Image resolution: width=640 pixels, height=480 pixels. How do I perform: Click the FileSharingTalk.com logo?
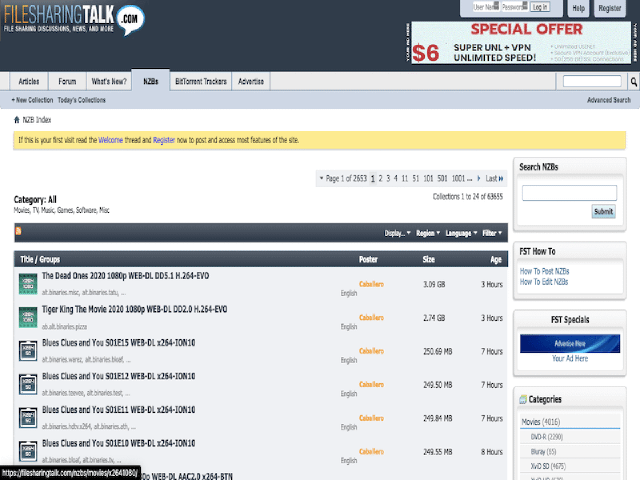(x=74, y=19)
